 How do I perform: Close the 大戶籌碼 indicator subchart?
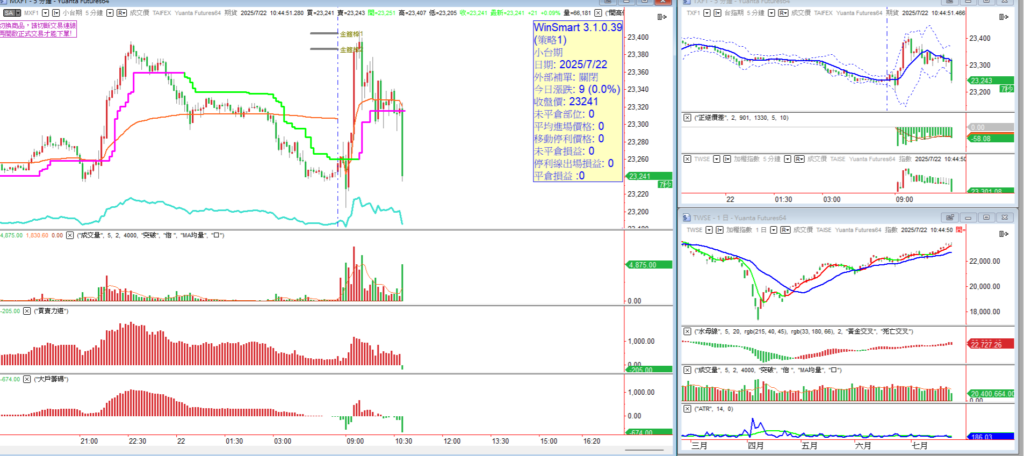pyautogui.click(x=27, y=379)
